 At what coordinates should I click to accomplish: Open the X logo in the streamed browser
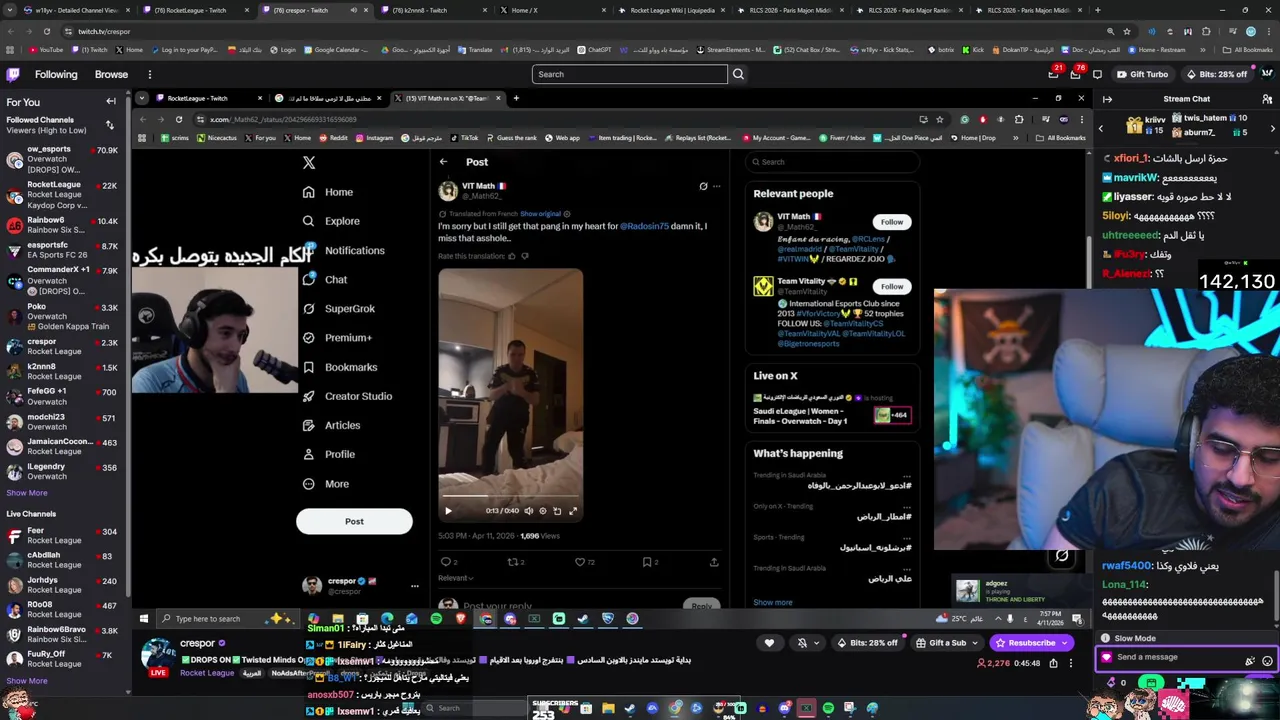point(309,162)
